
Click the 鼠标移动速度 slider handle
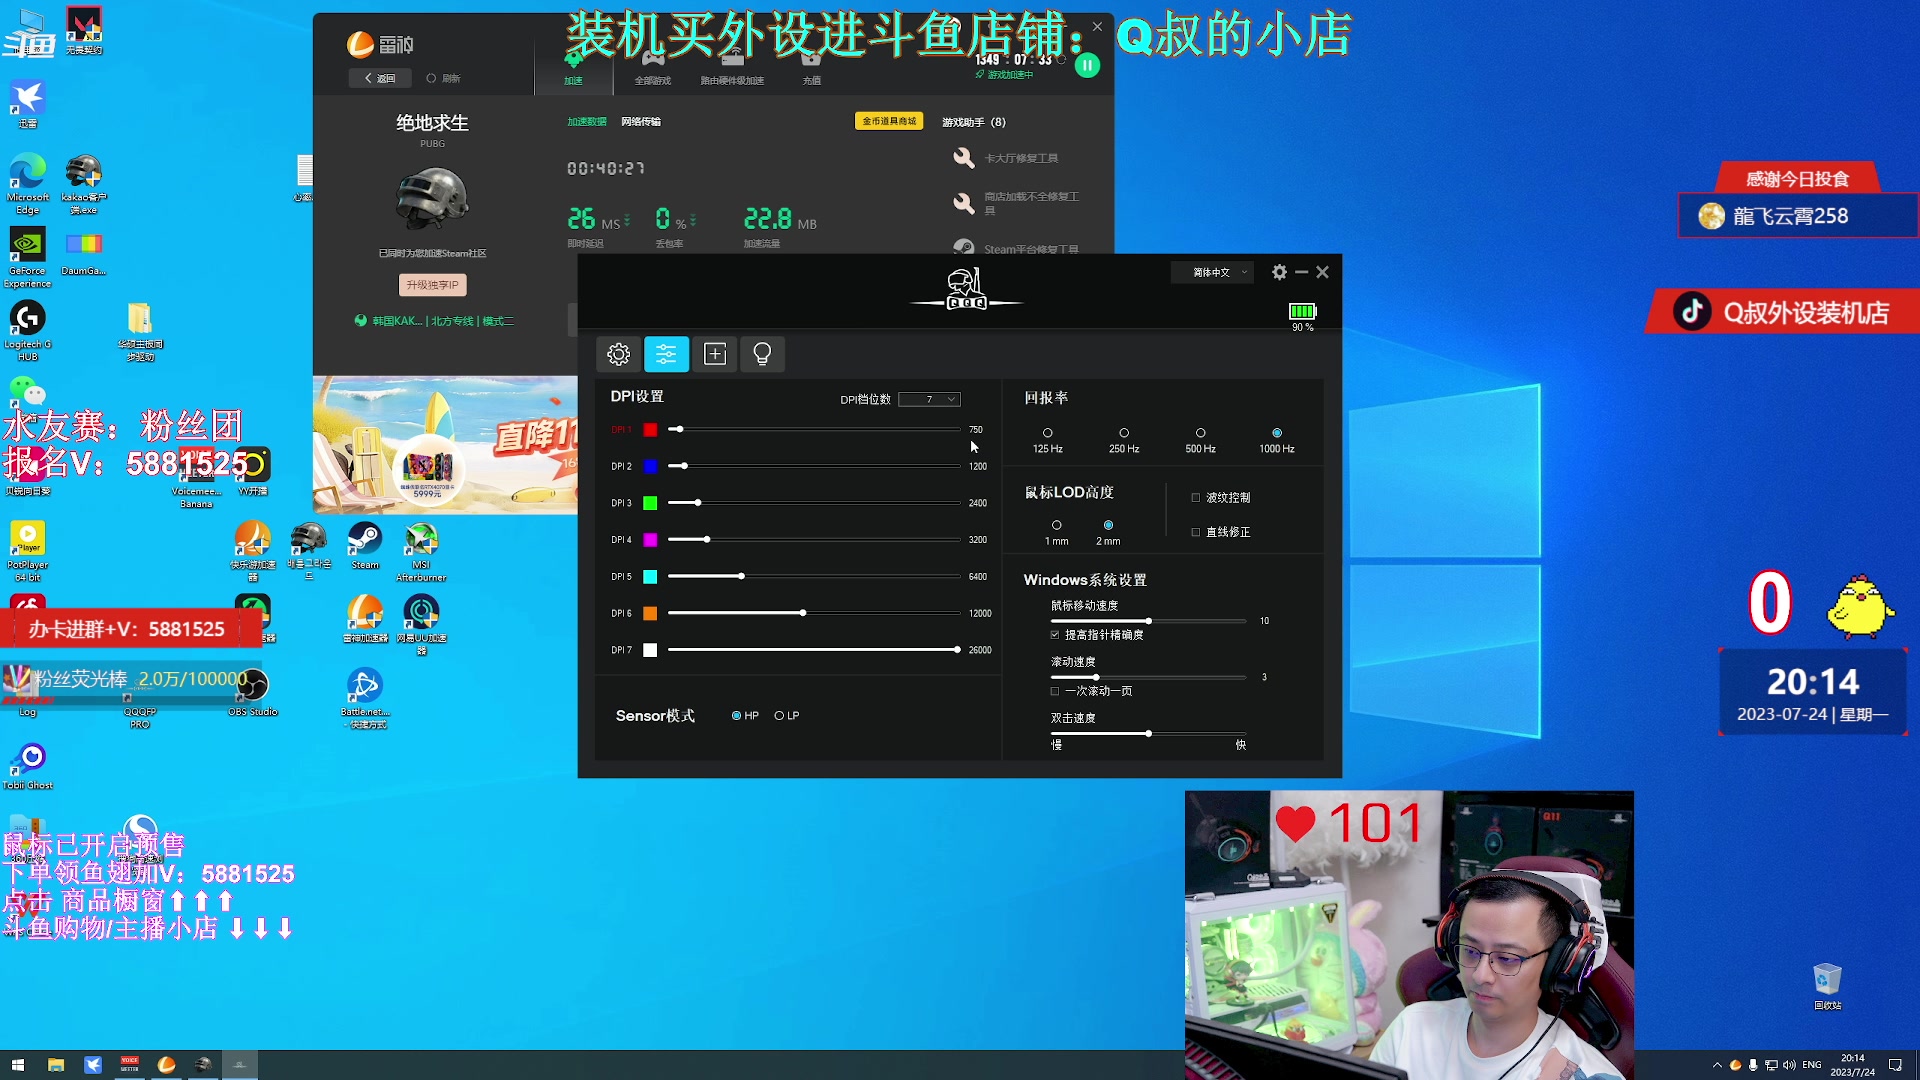coord(1148,621)
